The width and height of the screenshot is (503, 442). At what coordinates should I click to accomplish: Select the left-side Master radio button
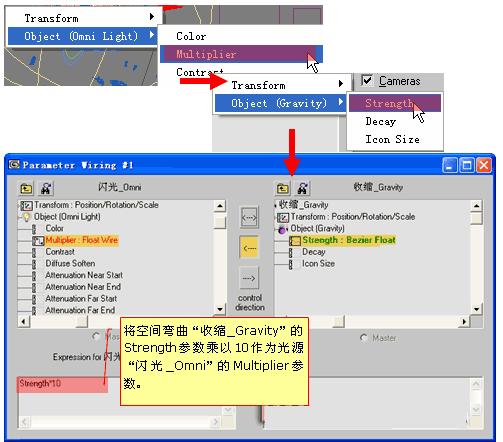[96, 336]
